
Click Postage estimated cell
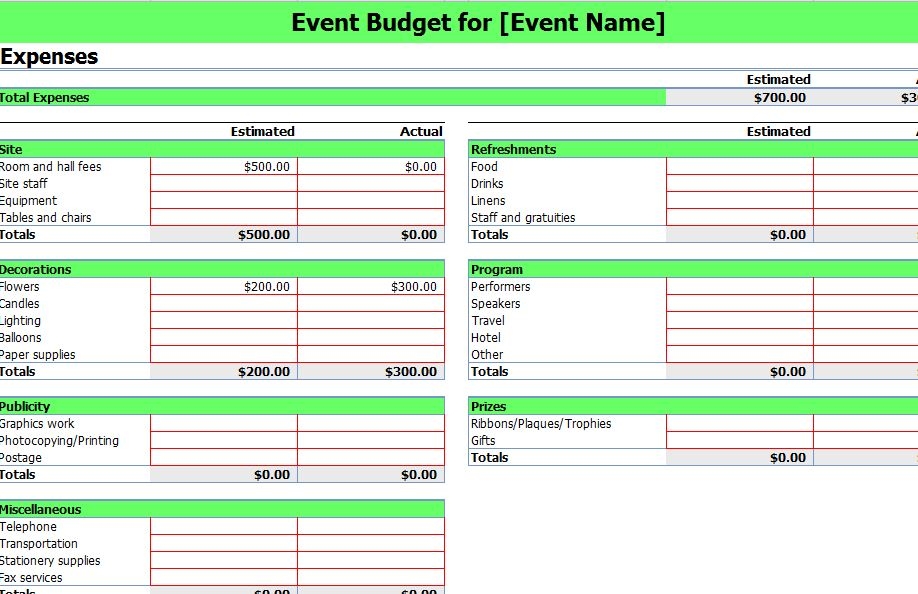(224, 457)
